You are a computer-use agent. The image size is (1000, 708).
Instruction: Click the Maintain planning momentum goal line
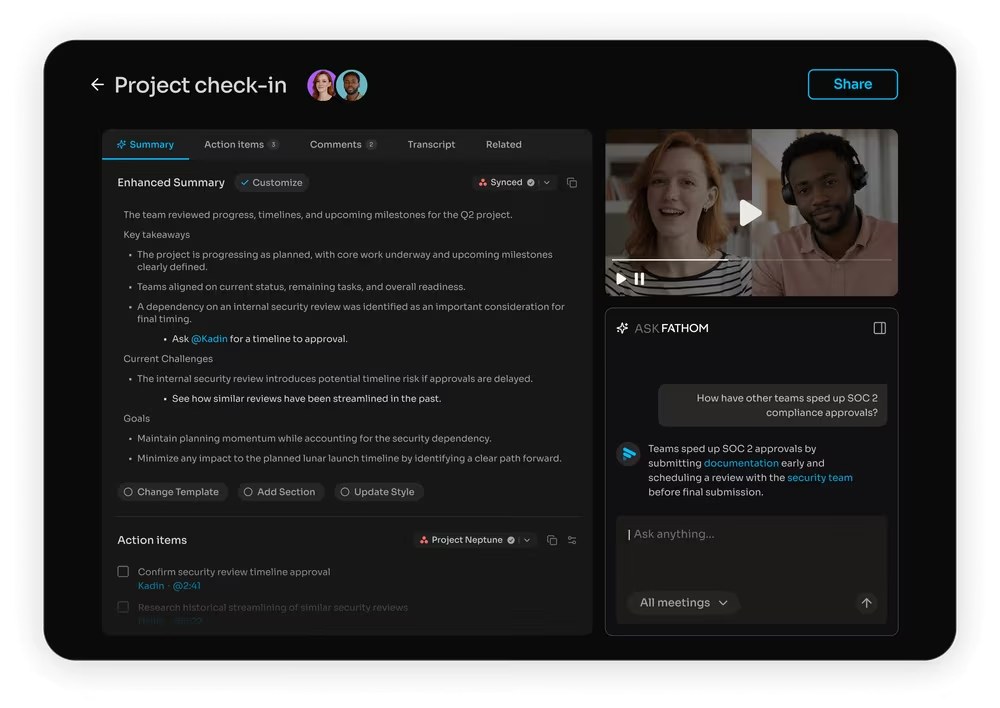point(314,438)
